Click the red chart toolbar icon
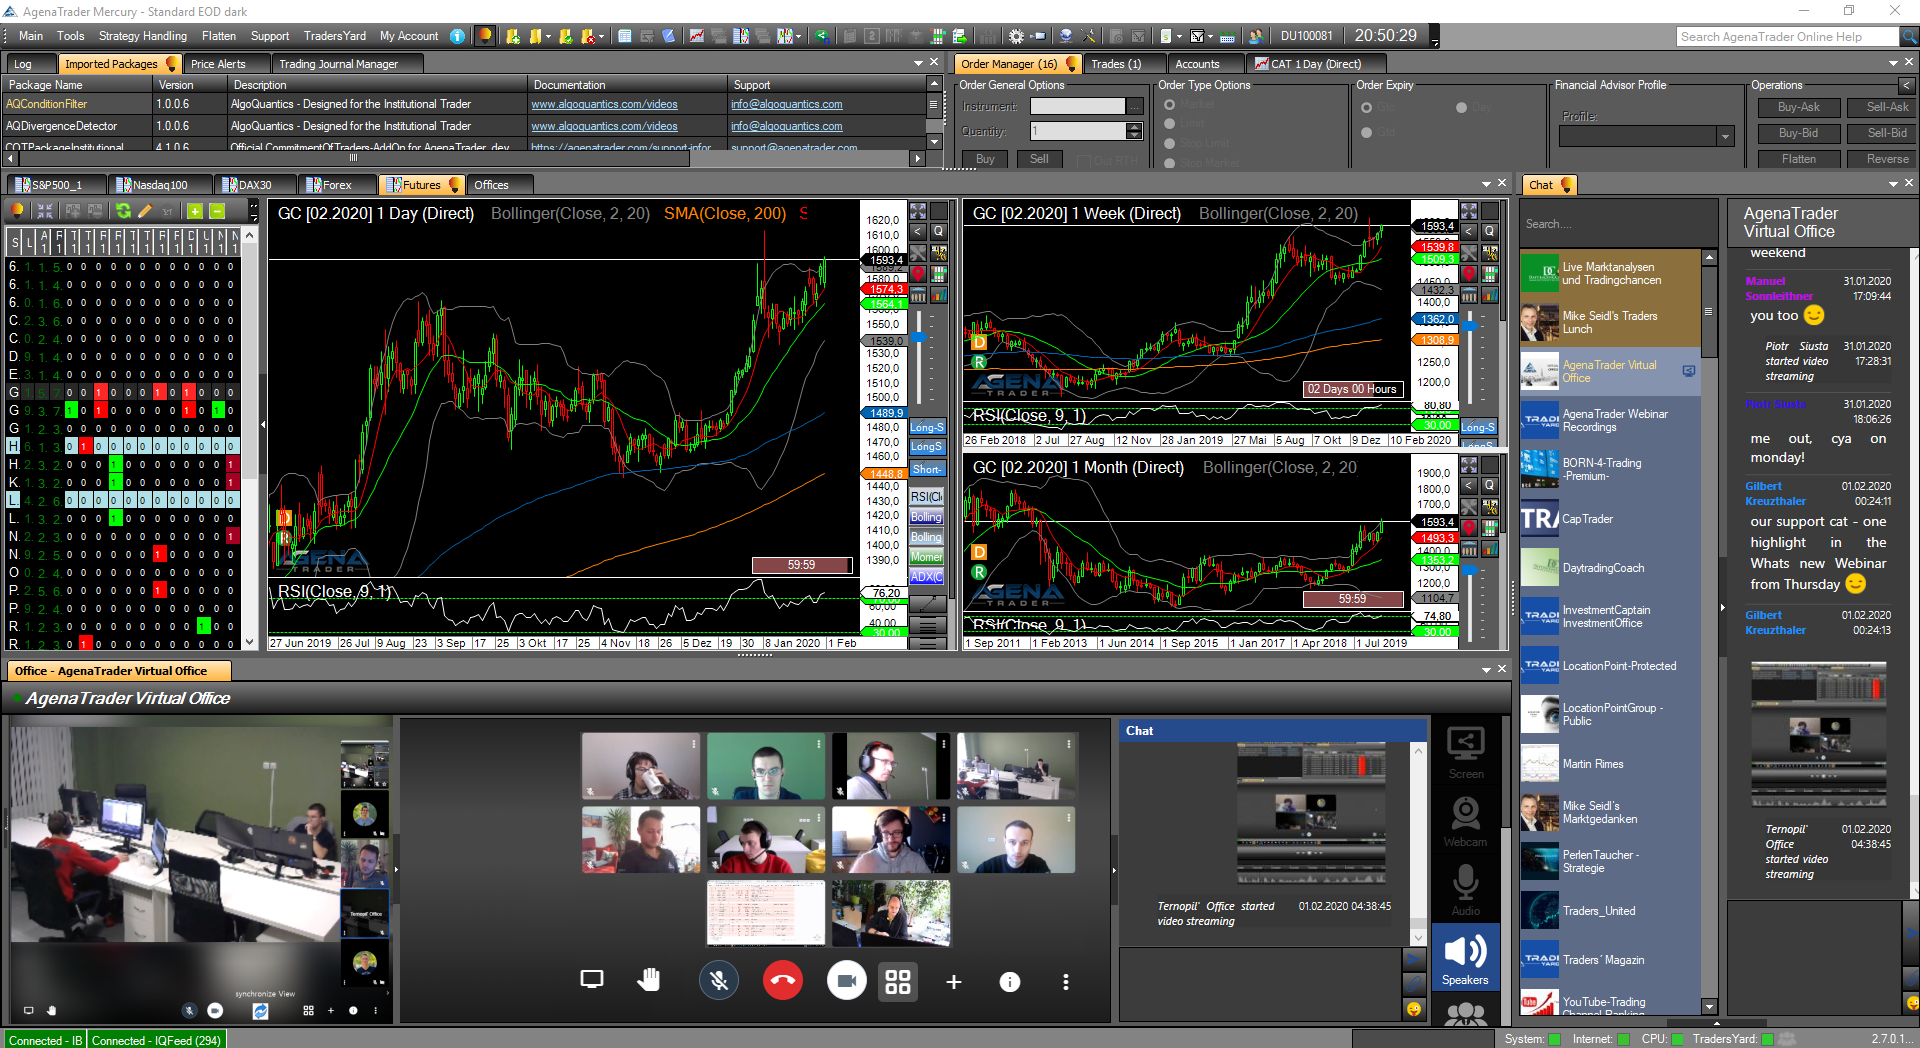 (696, 36)
